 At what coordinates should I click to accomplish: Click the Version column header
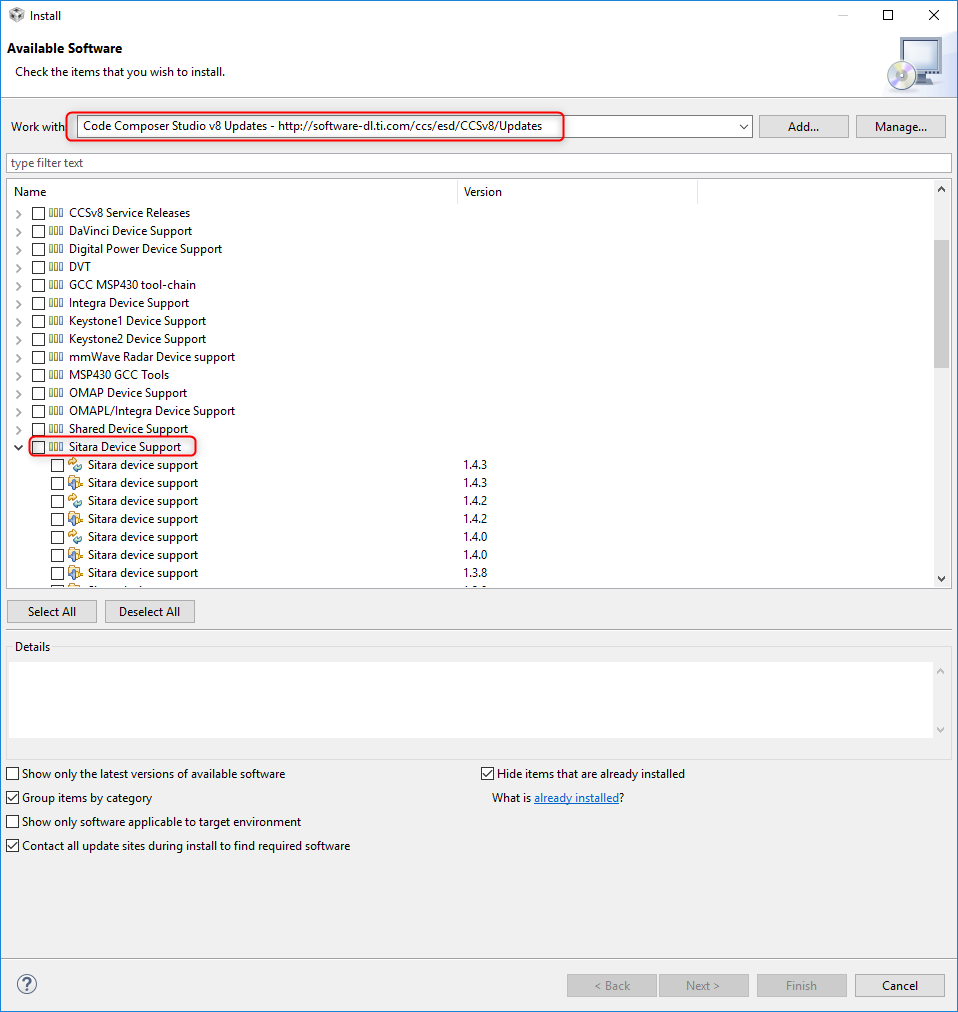[x=578, y=192]
